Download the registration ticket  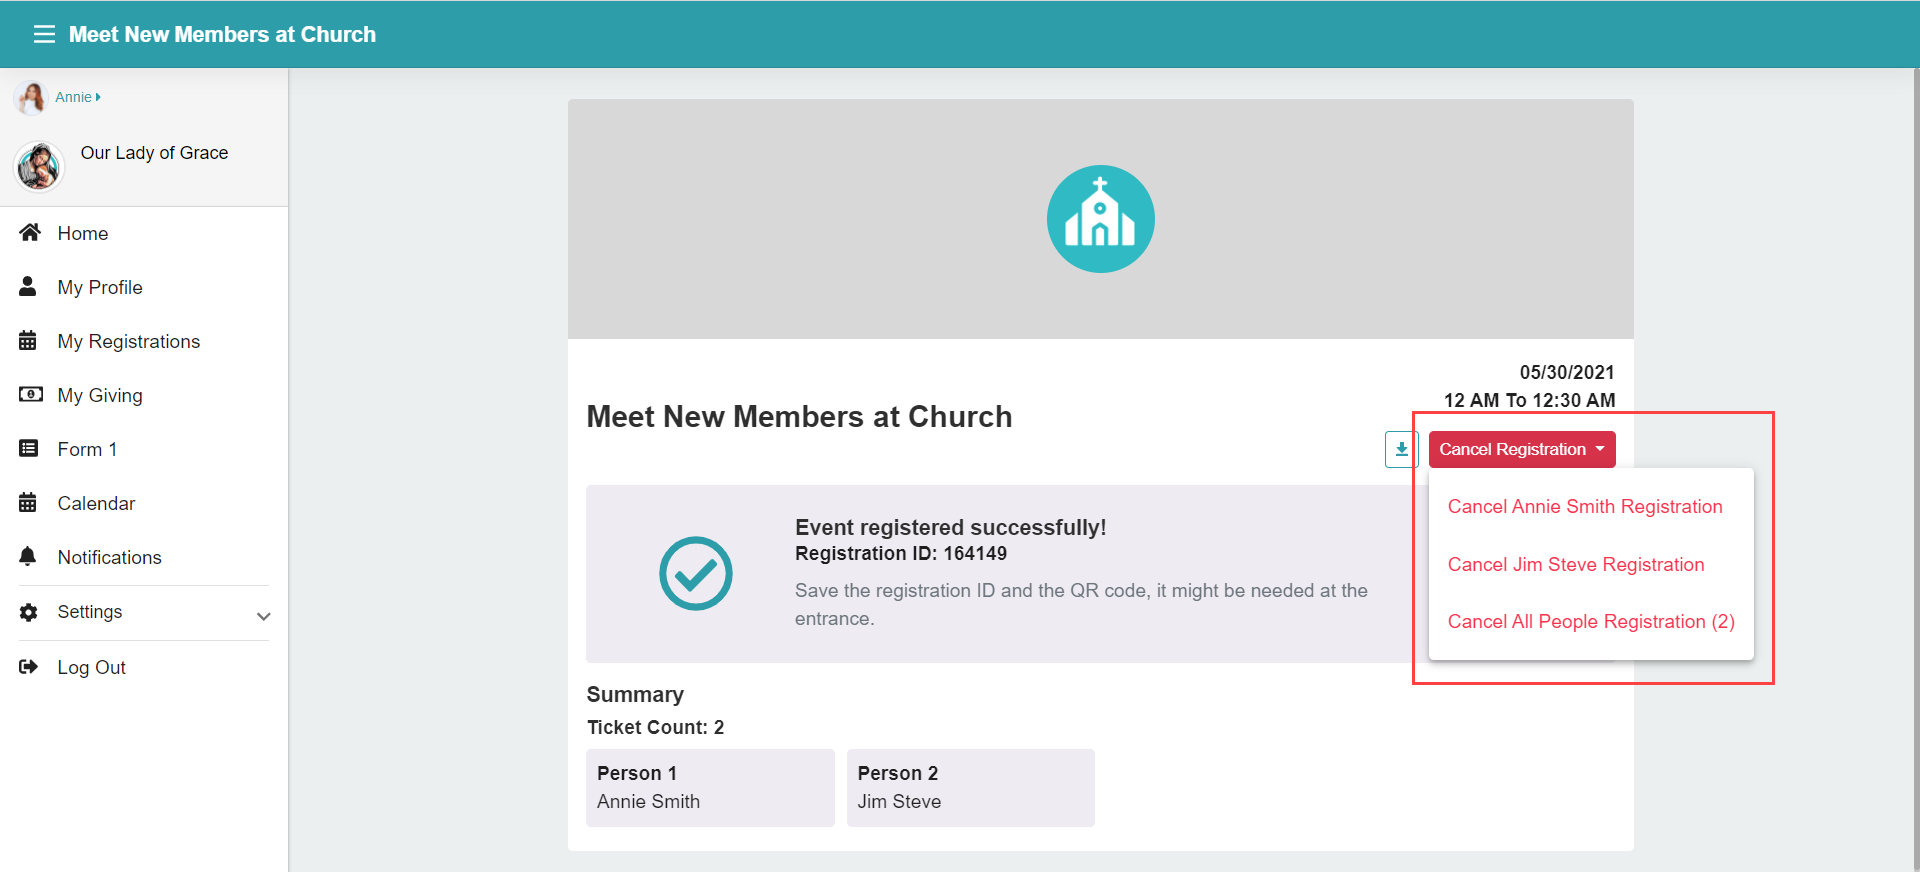pos(1401,449)
